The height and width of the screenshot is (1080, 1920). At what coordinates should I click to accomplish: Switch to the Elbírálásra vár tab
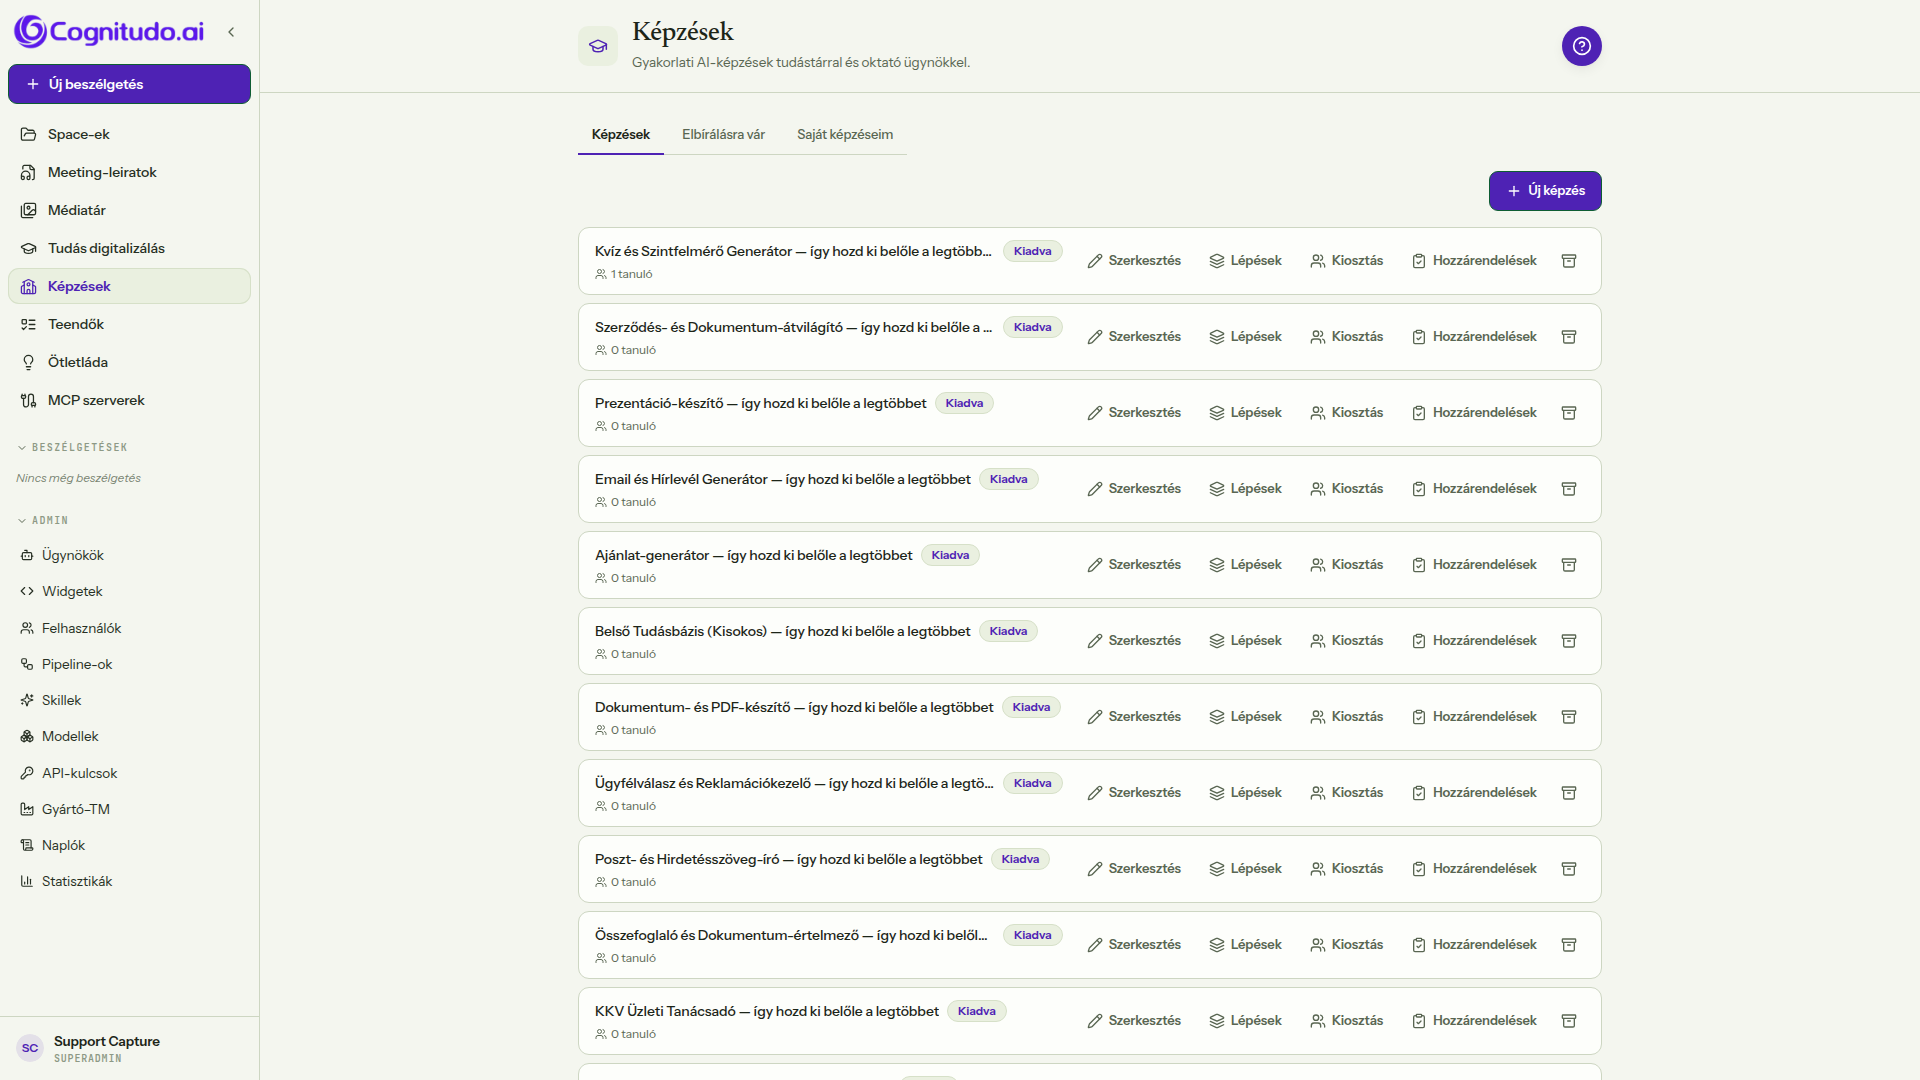pyautogui.click(x=723, y=134)
